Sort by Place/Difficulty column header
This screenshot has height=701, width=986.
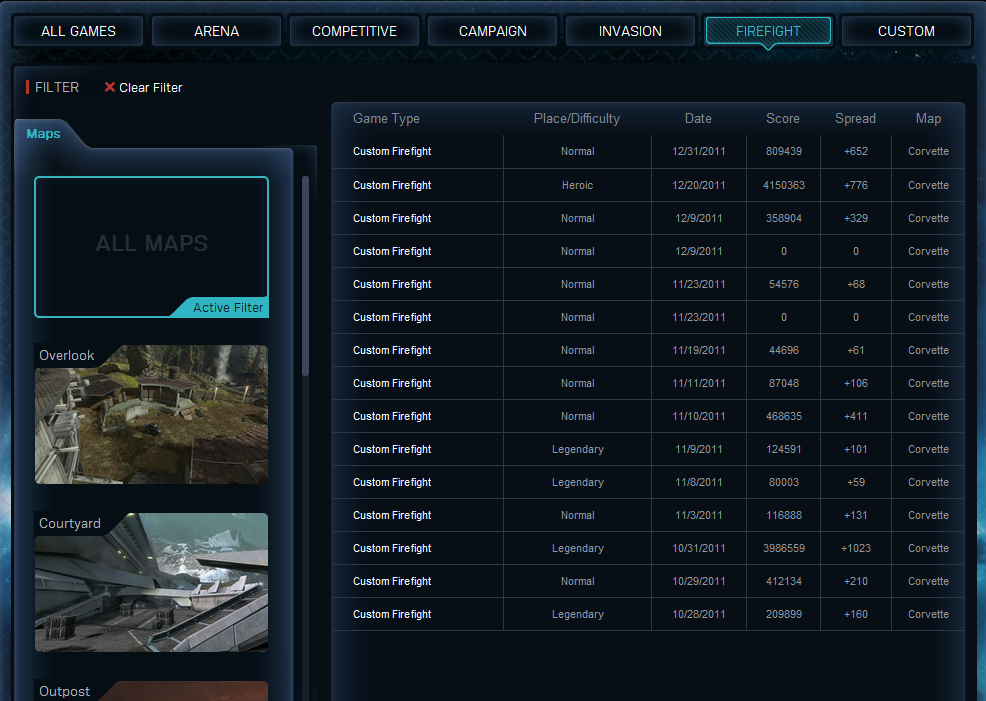577,119
